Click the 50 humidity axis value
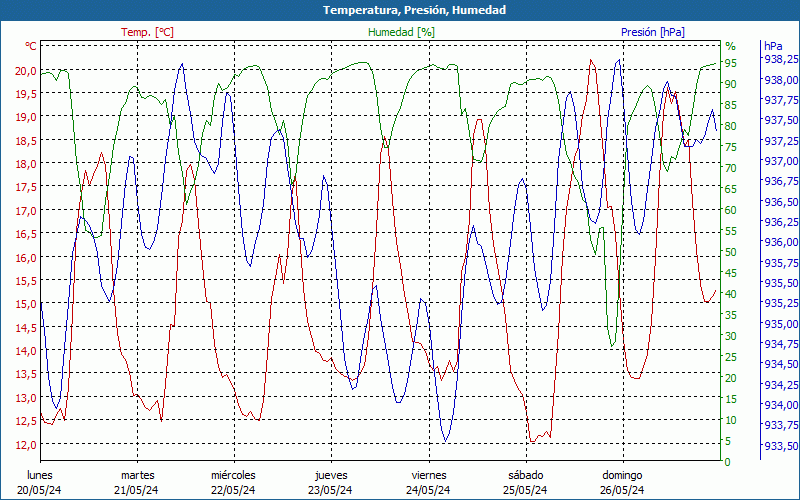The width and height of the screenshot is (800, 500). 731,252
